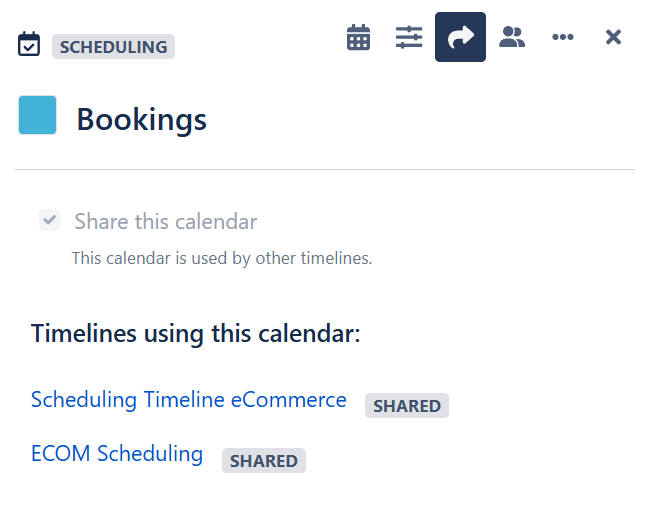647x506 pixels.
Task: Click the "used by other timelines" note
Action: pos(221,258)
